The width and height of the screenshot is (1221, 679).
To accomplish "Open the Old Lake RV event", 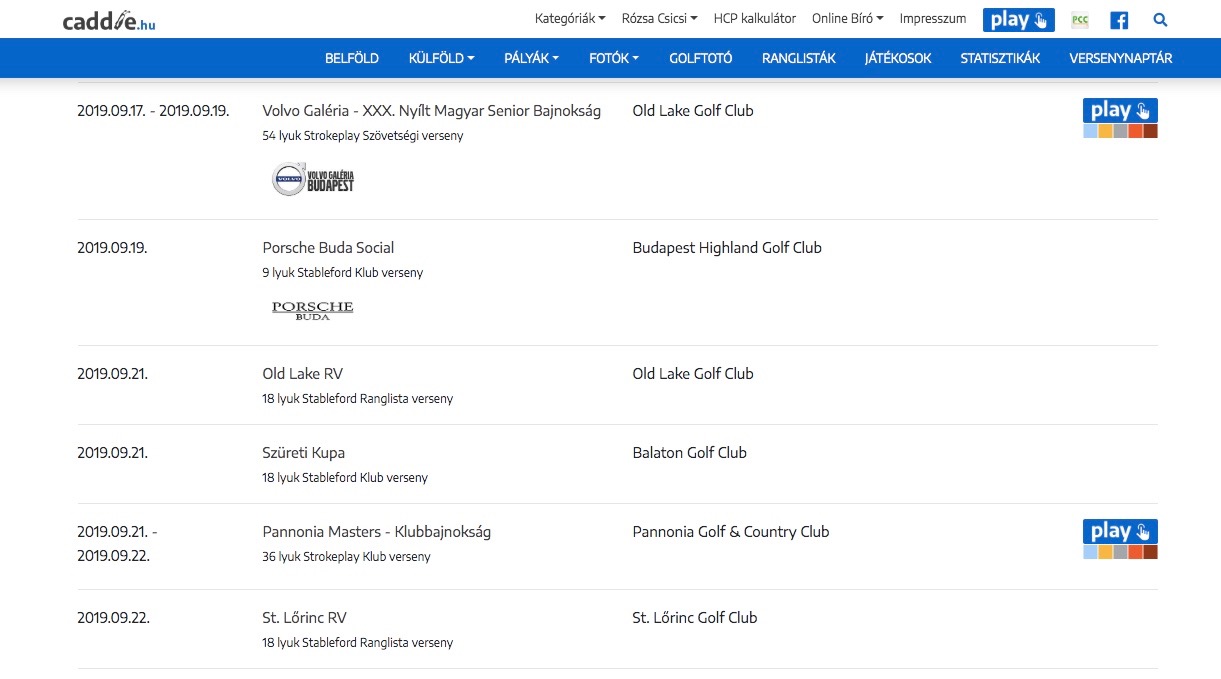I will (303, 374).
